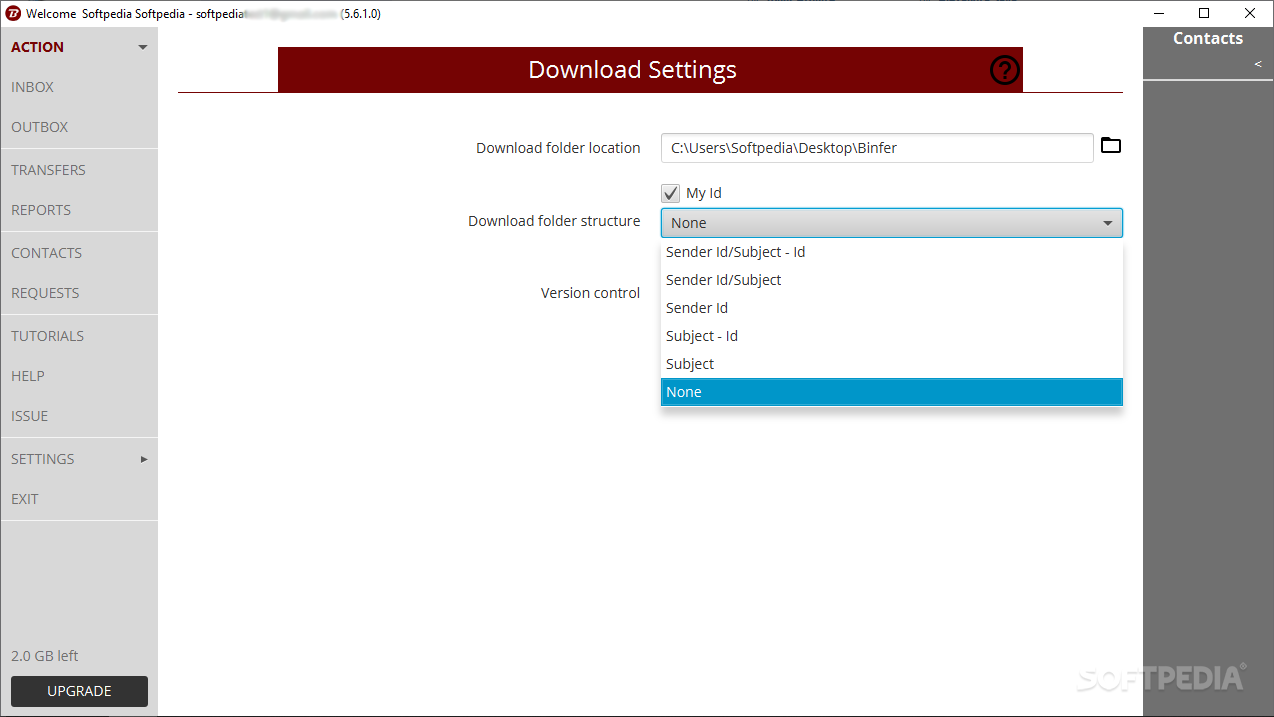Click the Binfer logo in title bar
Screen dimensions: 1274x717
[13, 14]
